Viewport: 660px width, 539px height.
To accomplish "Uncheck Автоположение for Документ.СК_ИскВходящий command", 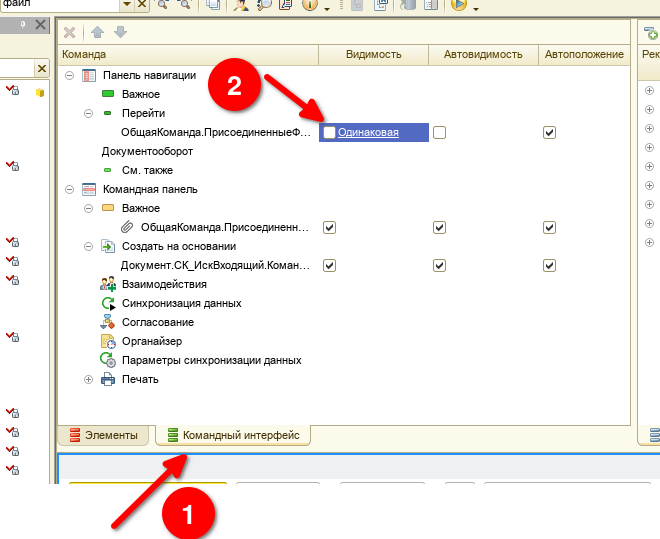I will (549, 266).
